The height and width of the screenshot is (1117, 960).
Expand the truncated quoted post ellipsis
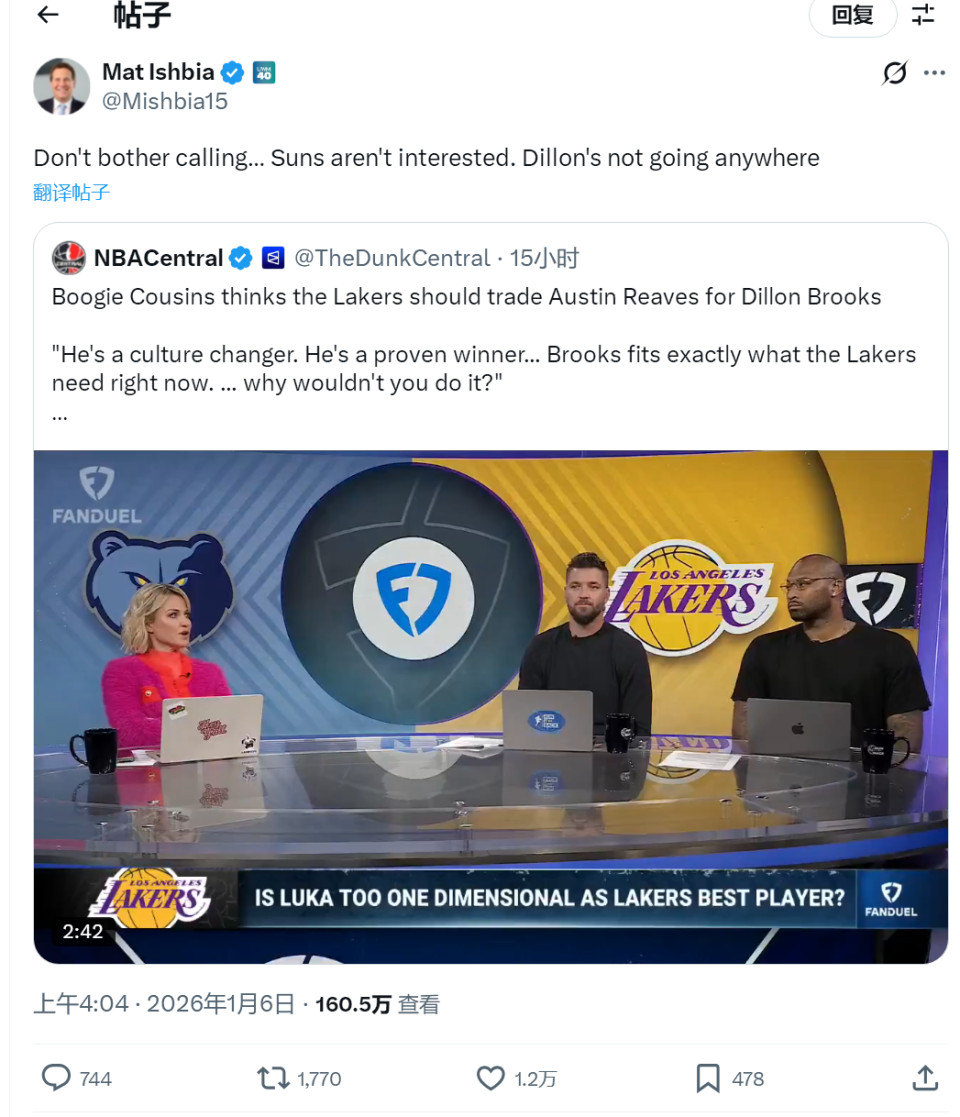[60, 416]
